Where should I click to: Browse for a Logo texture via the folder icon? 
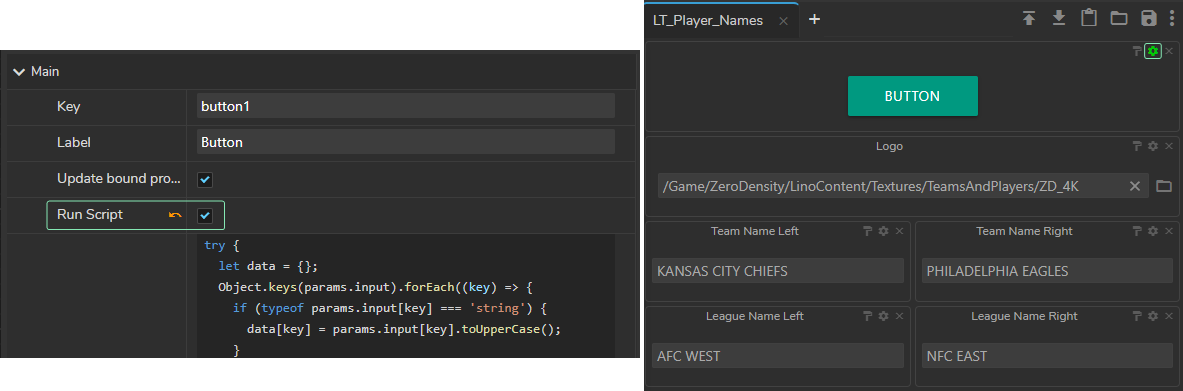1163,186
